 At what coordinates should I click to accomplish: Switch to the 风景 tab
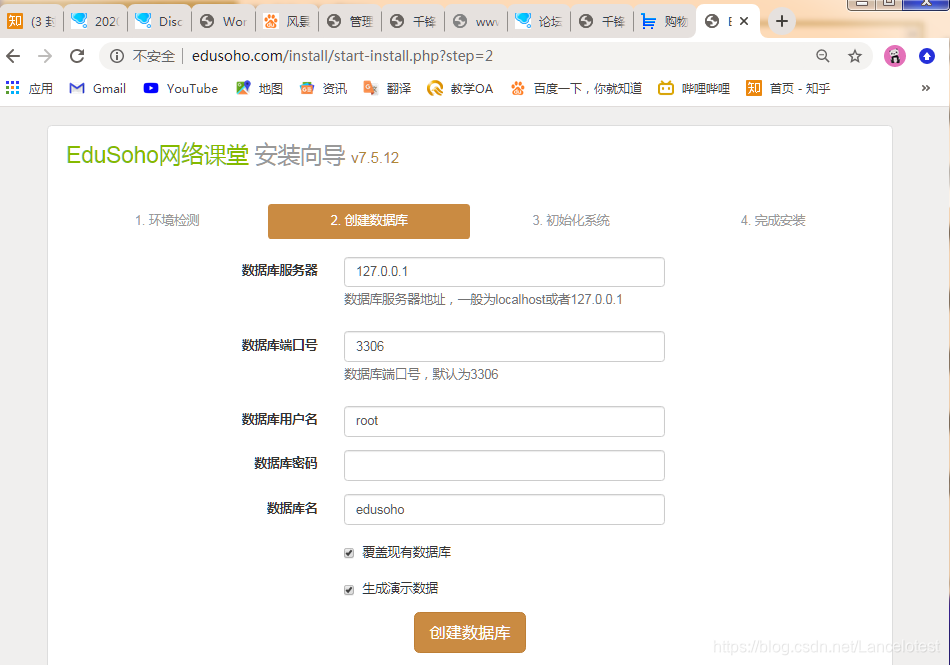(x=286, y=21)
